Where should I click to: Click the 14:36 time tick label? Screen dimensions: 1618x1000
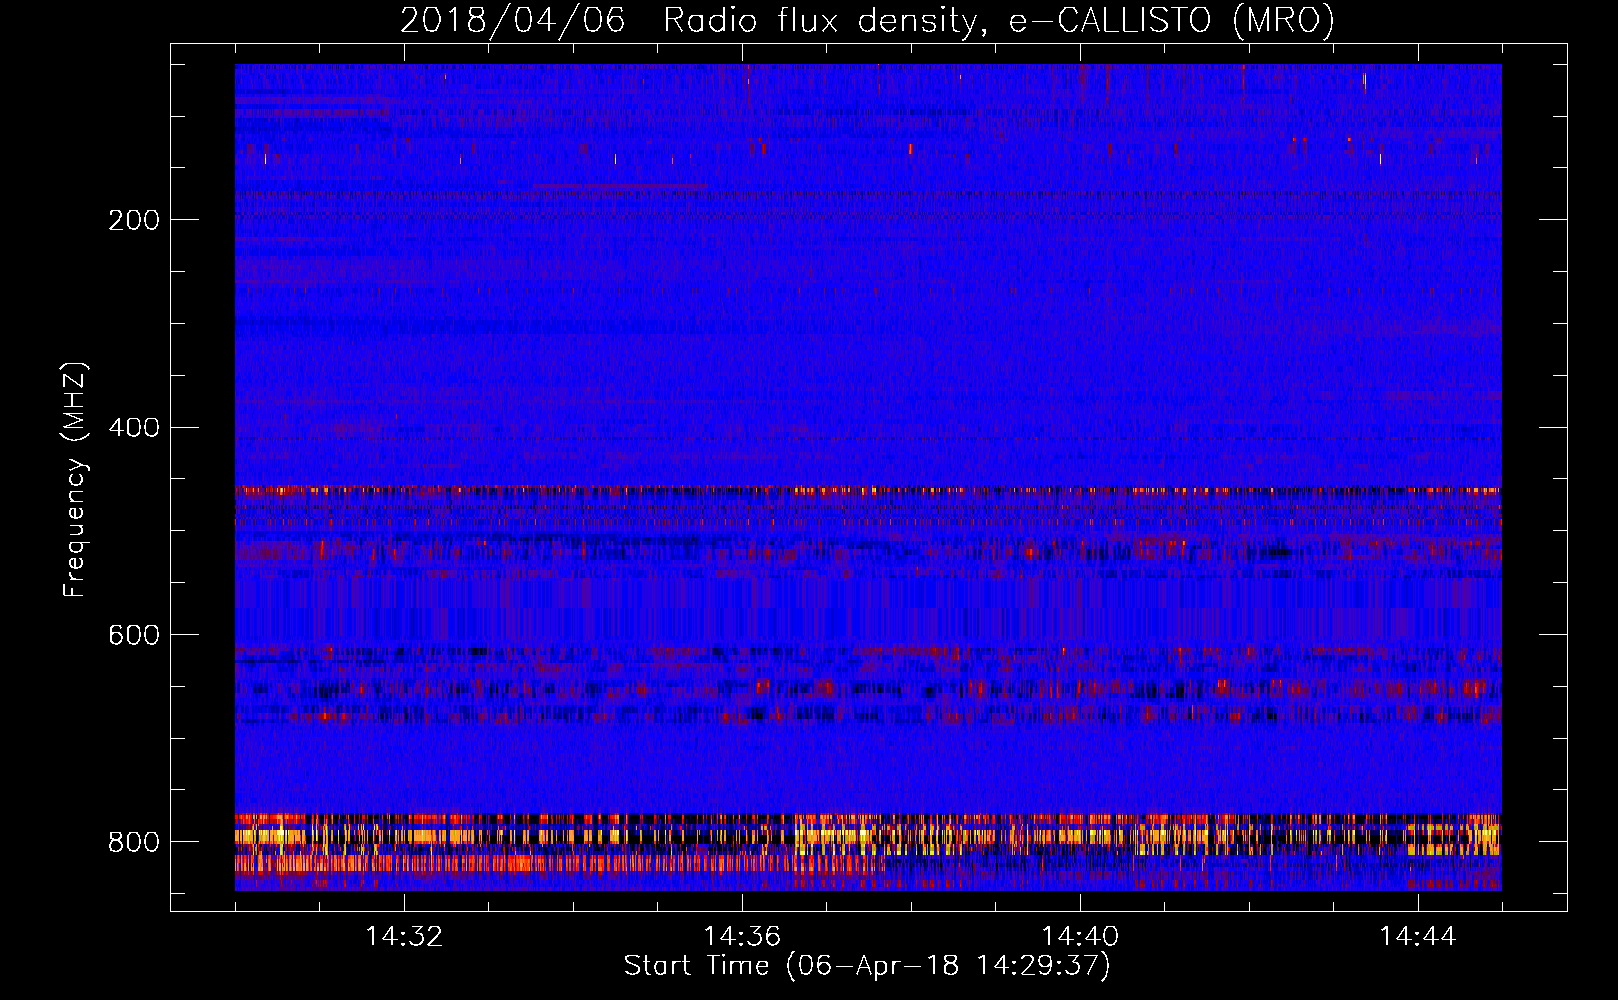click(x=742, y=937)
